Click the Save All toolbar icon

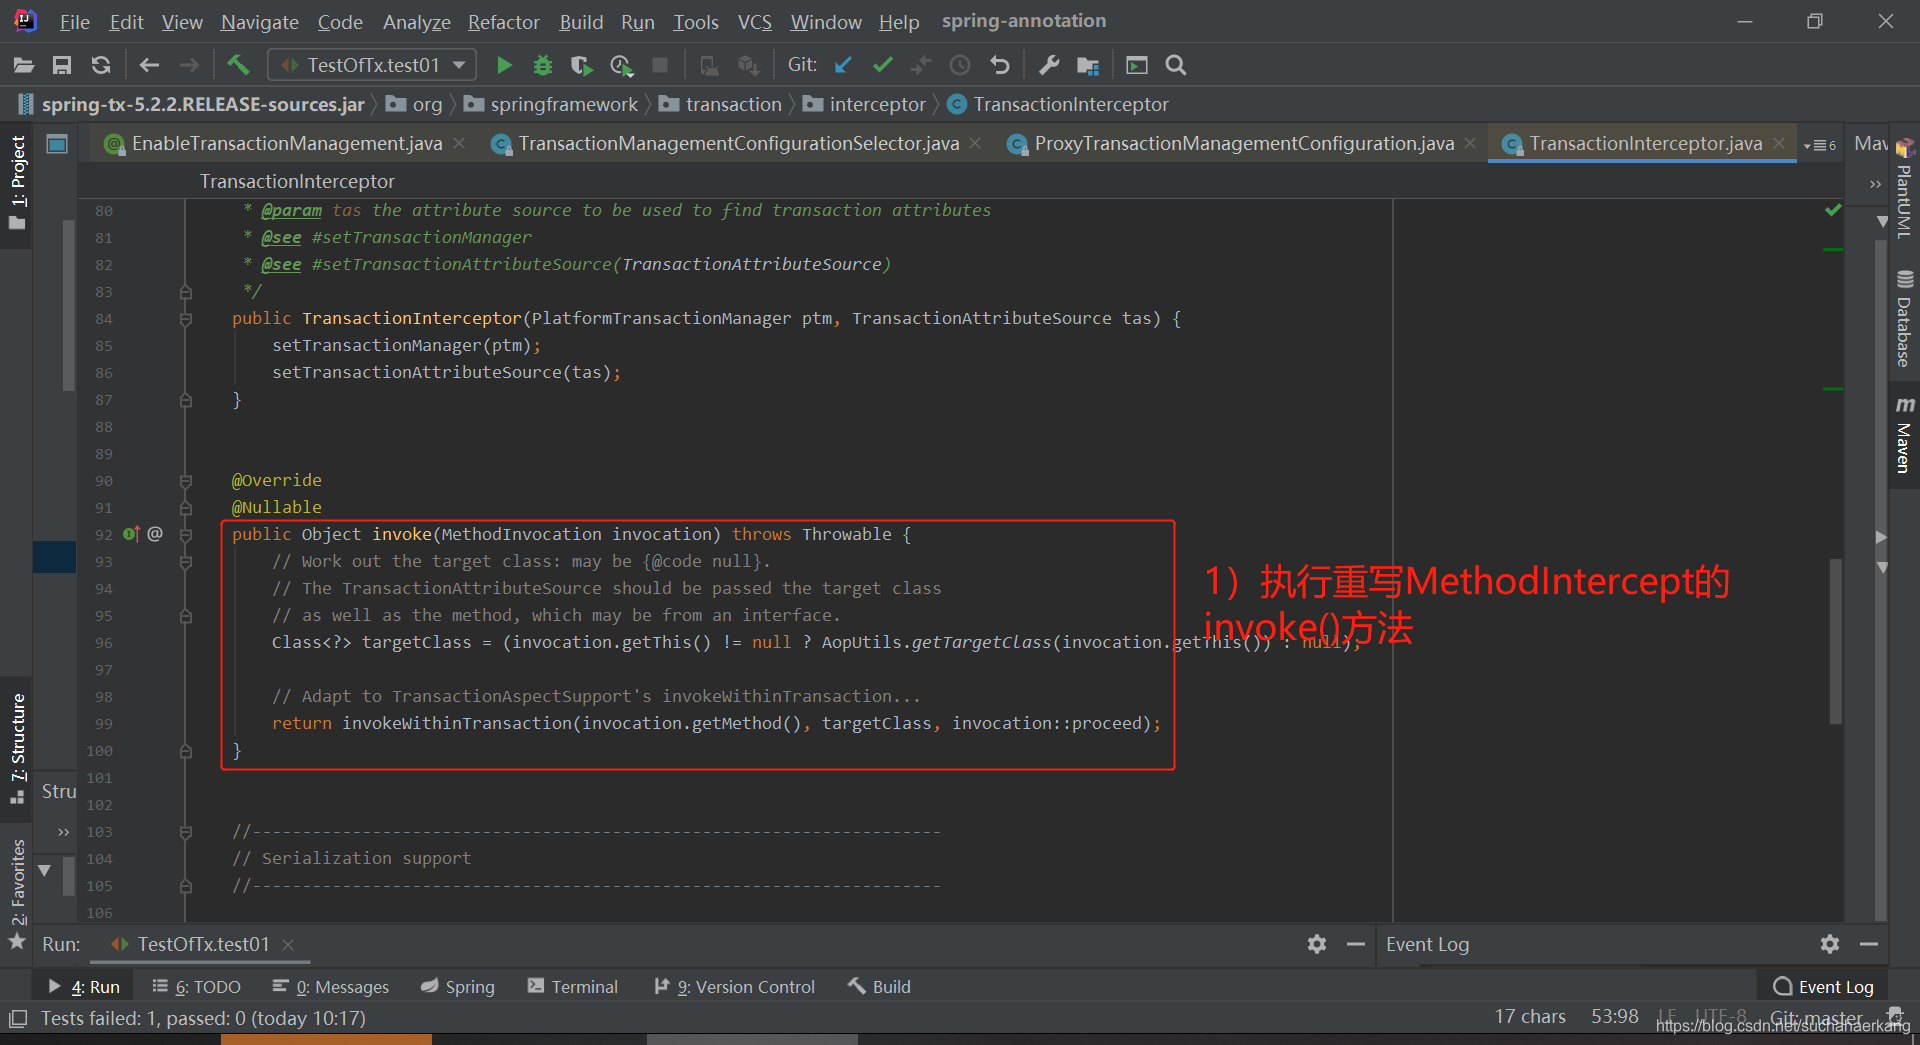[62, 66]
